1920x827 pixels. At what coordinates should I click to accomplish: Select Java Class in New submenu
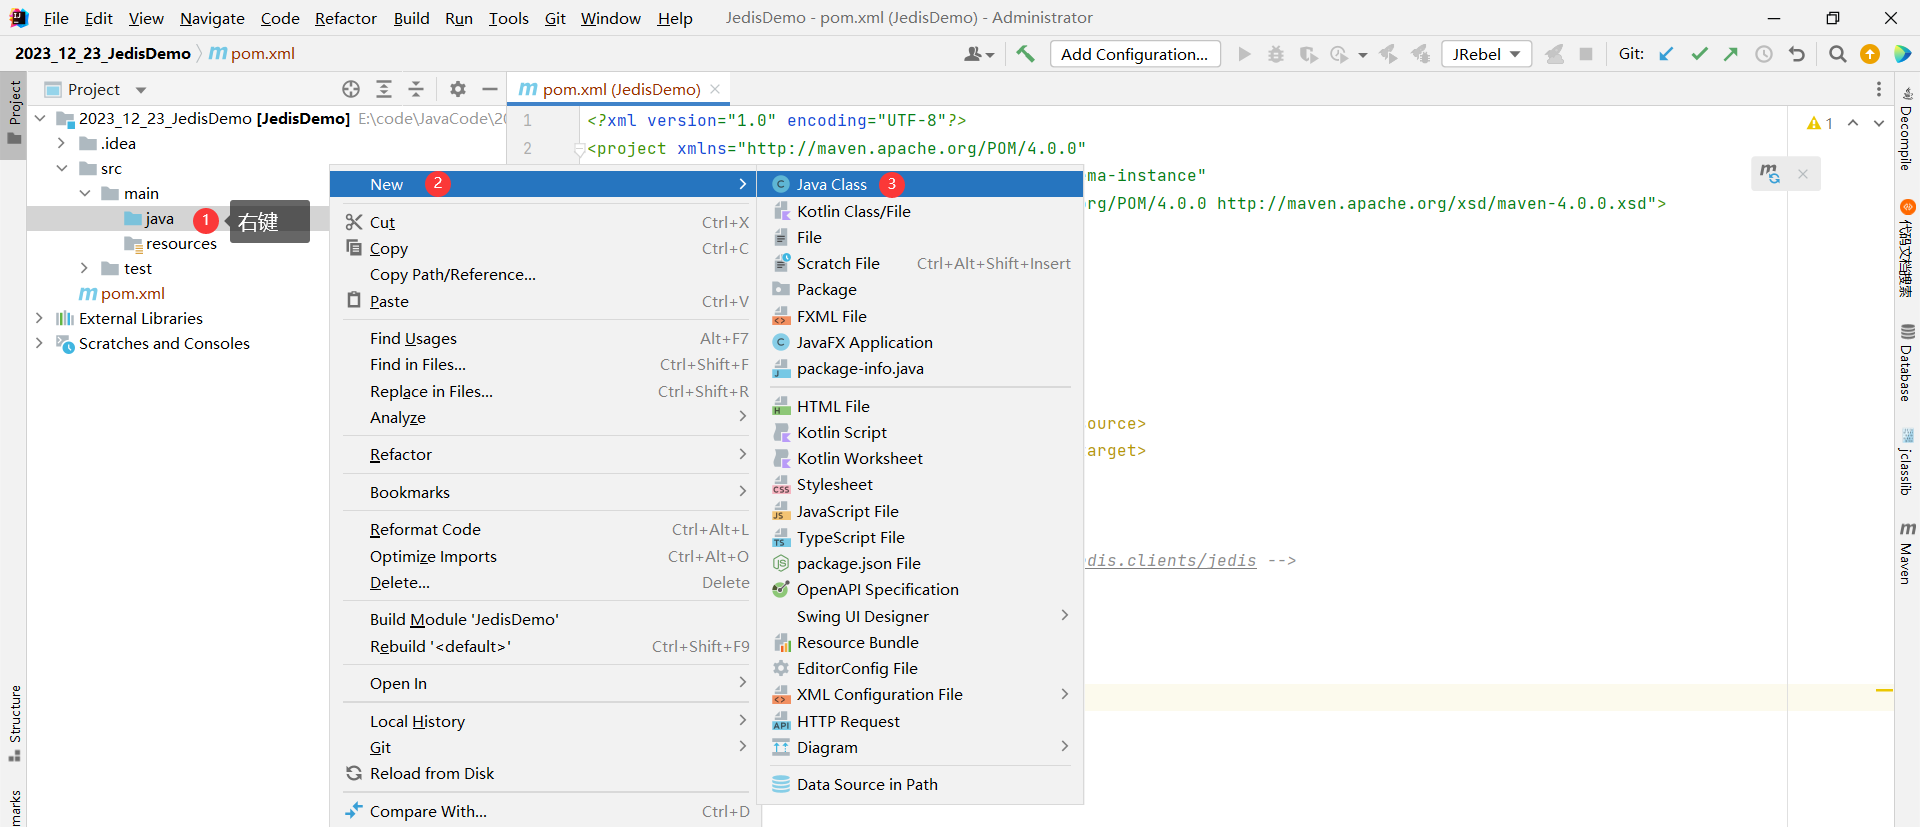(x=921, y=184)
